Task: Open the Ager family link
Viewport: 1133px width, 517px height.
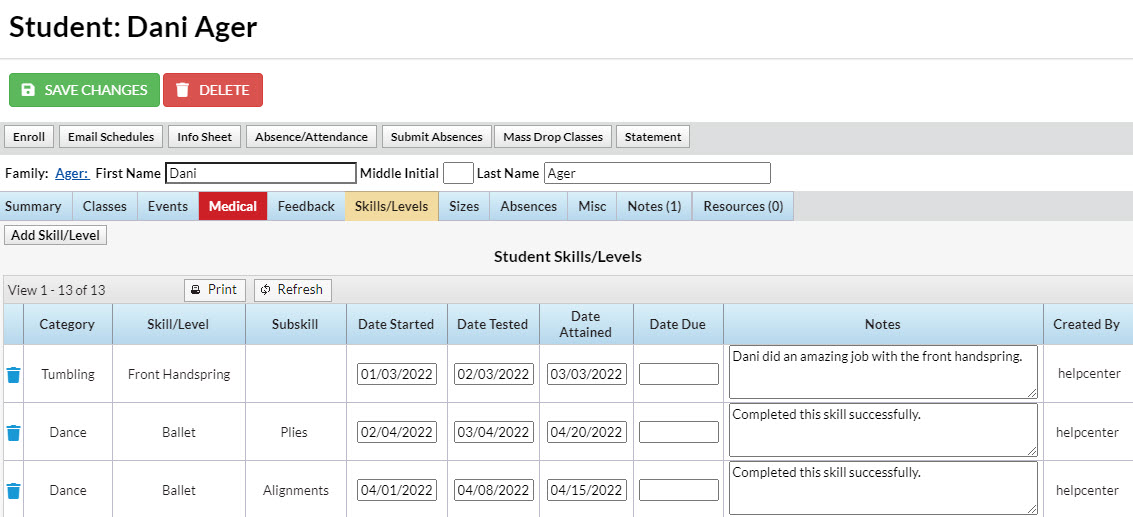Action: tap(72, 174)
